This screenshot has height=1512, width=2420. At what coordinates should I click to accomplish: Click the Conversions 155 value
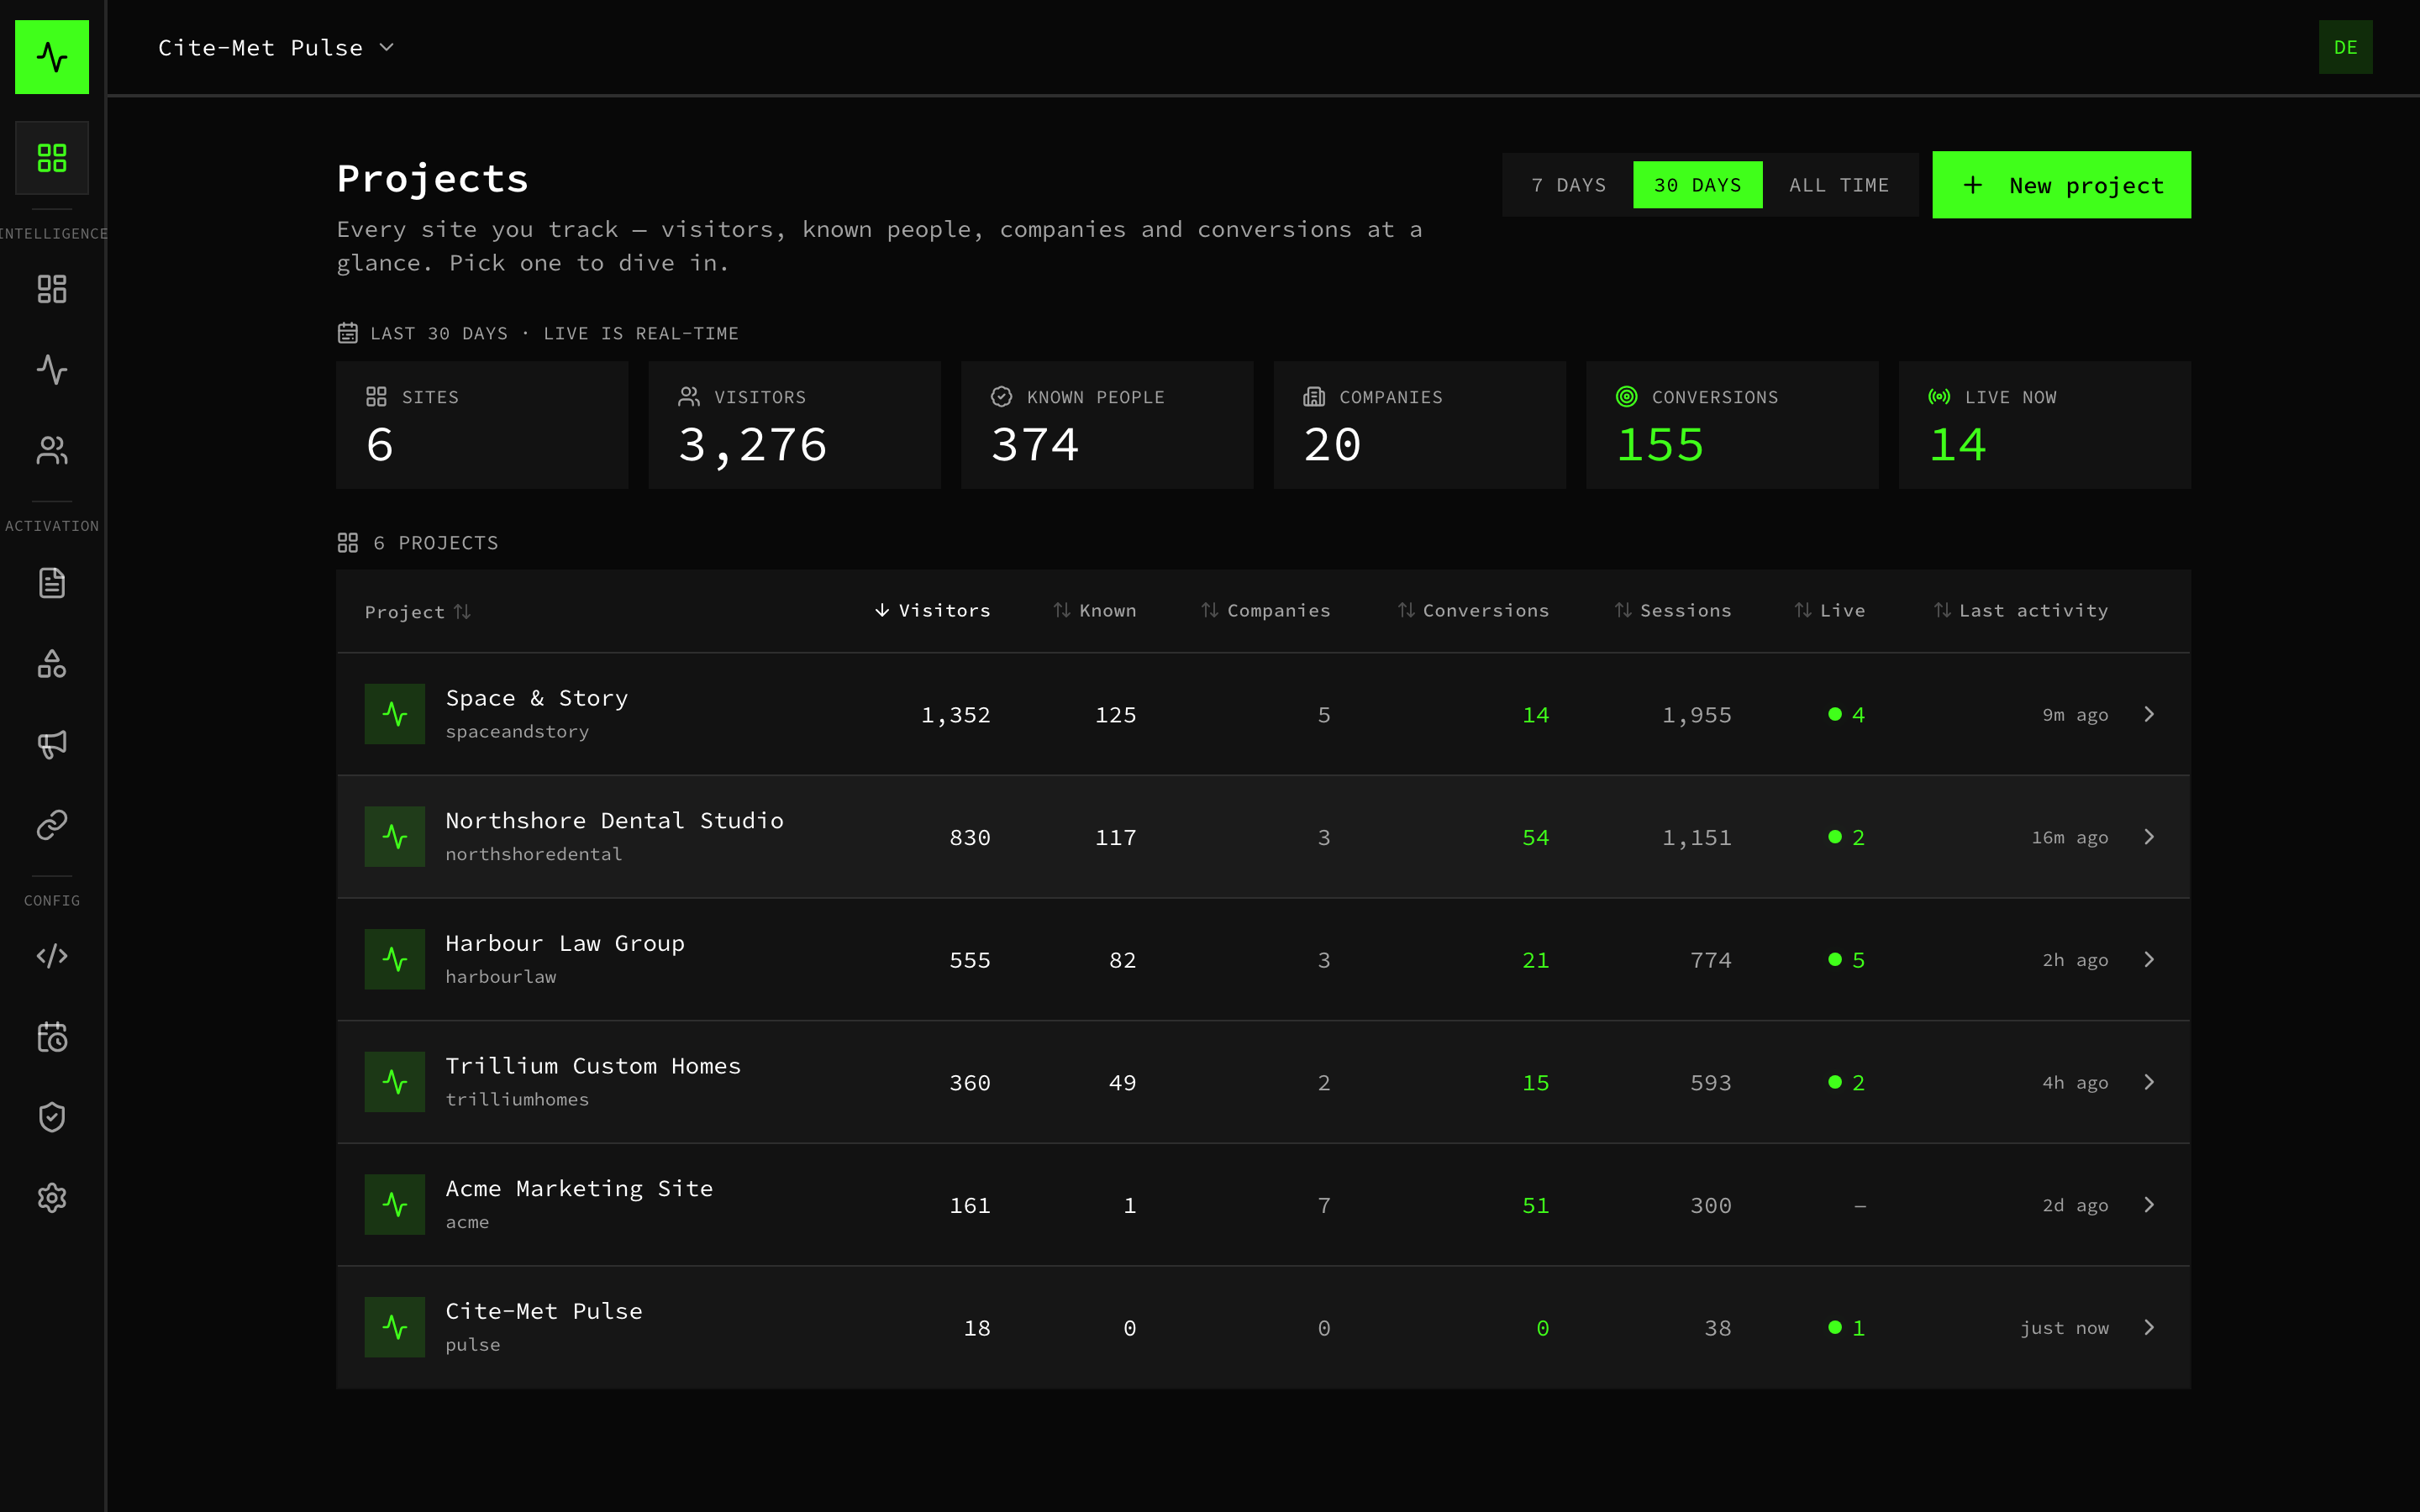[x=1660, y=445]
